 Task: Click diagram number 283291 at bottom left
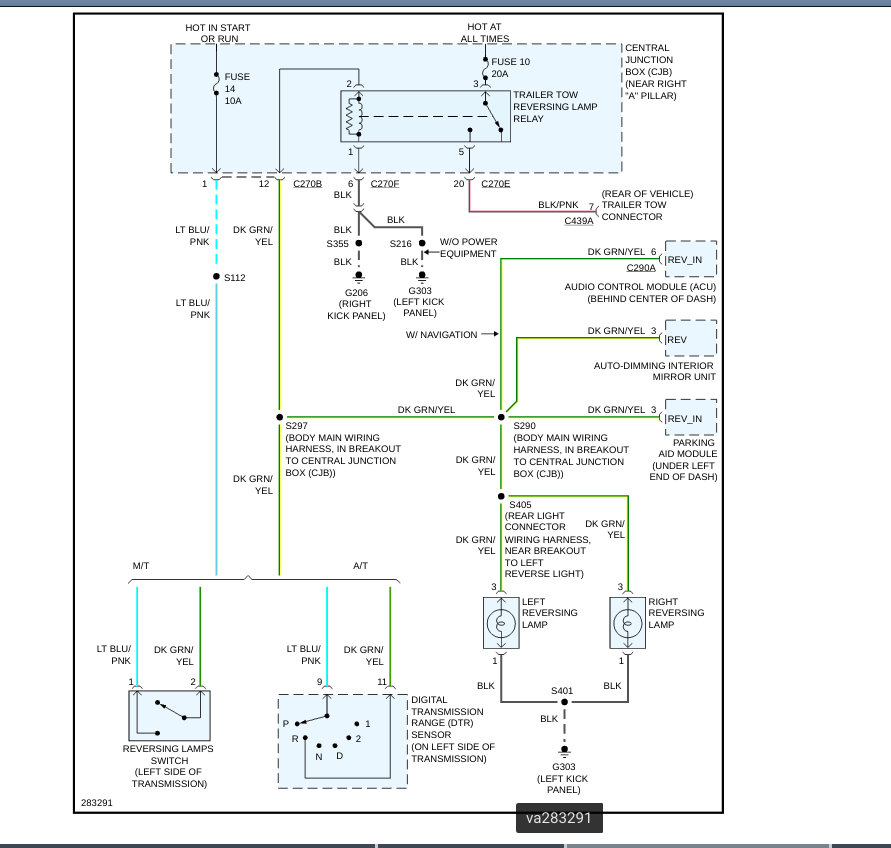[x=97, y=803]
